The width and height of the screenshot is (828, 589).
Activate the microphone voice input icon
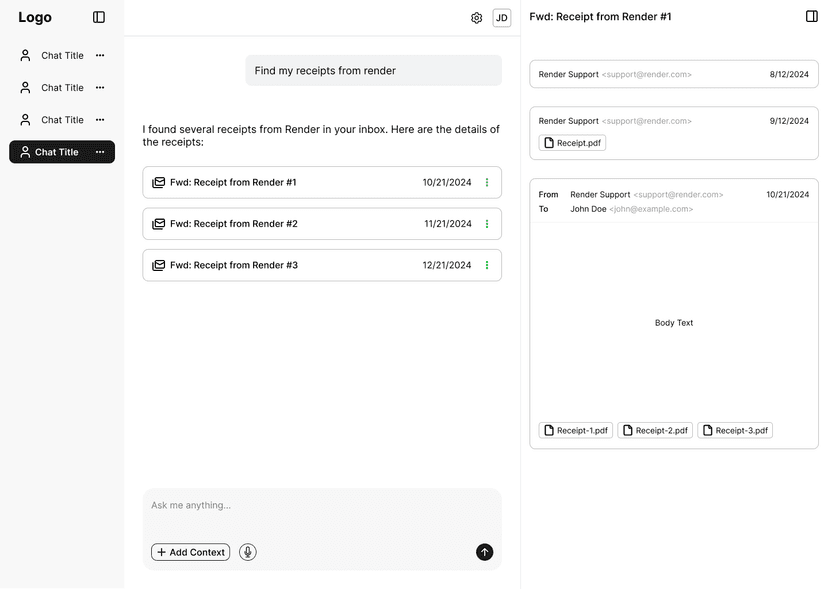click(248, 552)
